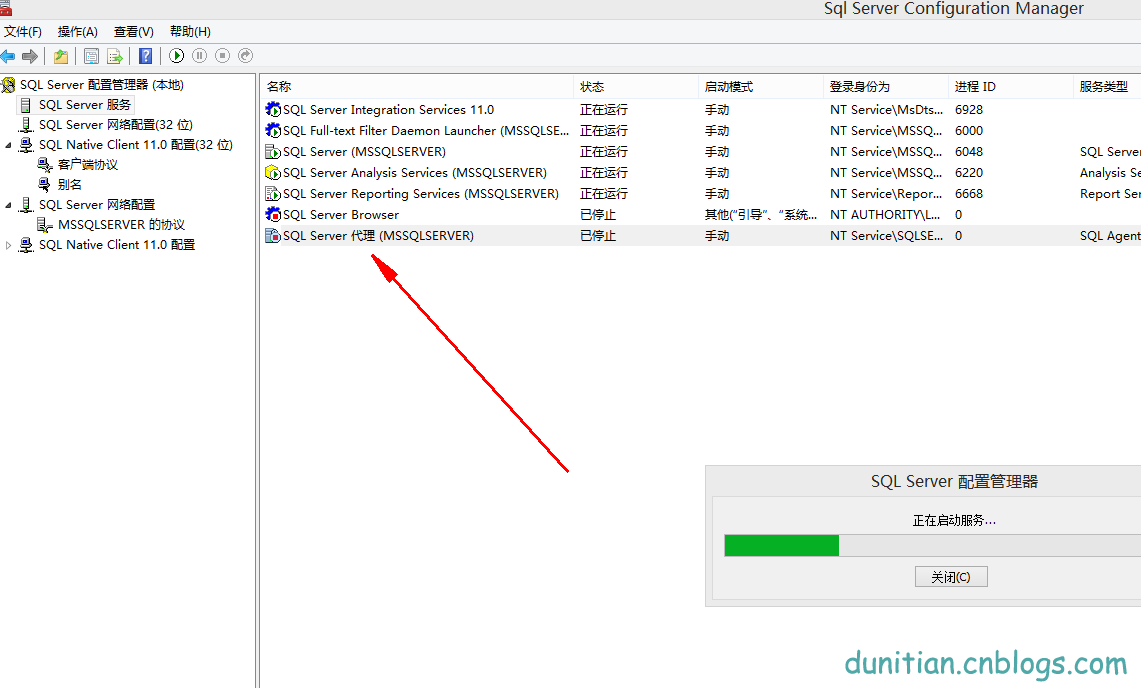Restart the service with the restart icon

point(246,55)
